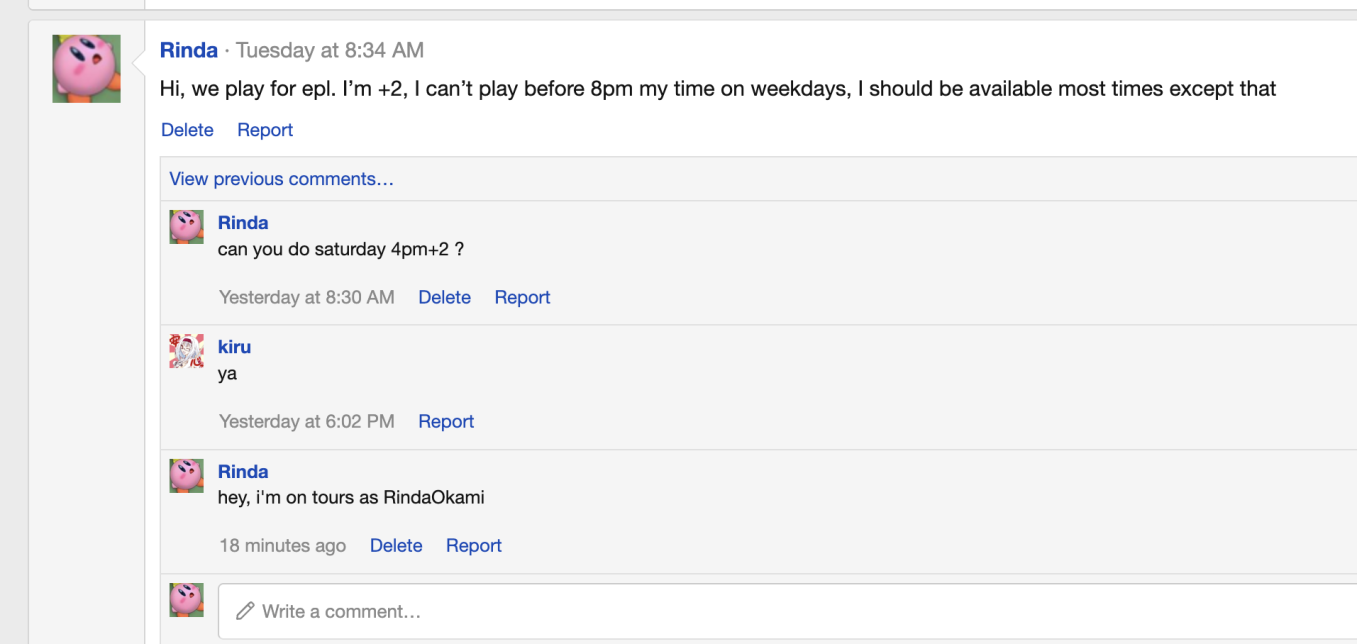Delete the comment posted Yesterday at 8:30 AM
Viewport: 1357px width, 644px height.
pyautogui.click(x=444, y=297)
